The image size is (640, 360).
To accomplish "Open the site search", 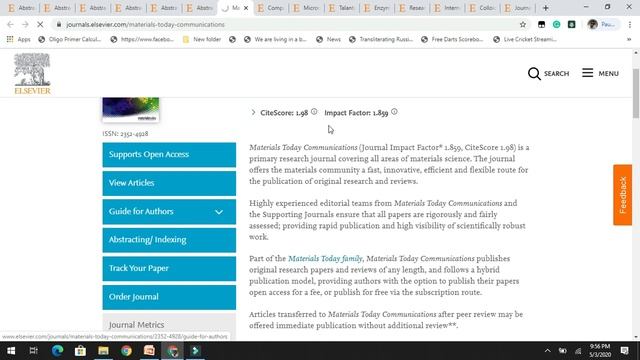I will click(x=548, y=73).
